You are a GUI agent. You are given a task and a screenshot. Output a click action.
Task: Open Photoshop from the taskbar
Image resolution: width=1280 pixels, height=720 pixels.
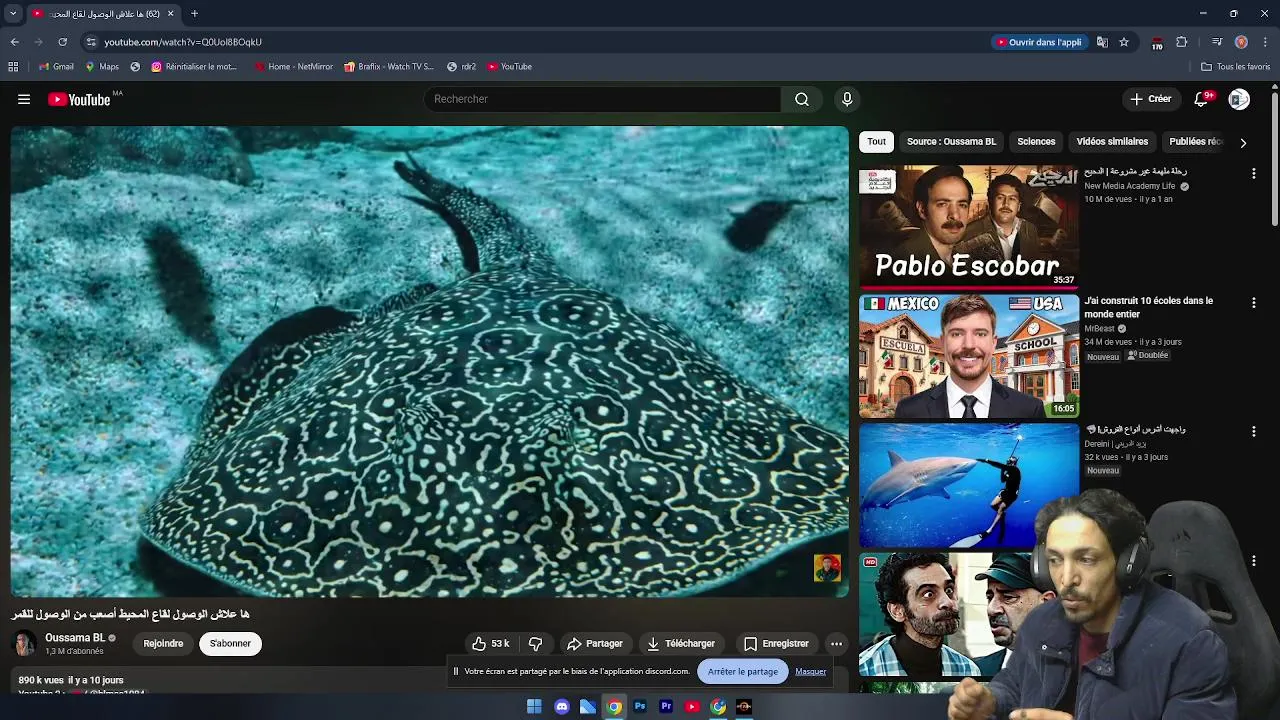click(x=640, y=707)
